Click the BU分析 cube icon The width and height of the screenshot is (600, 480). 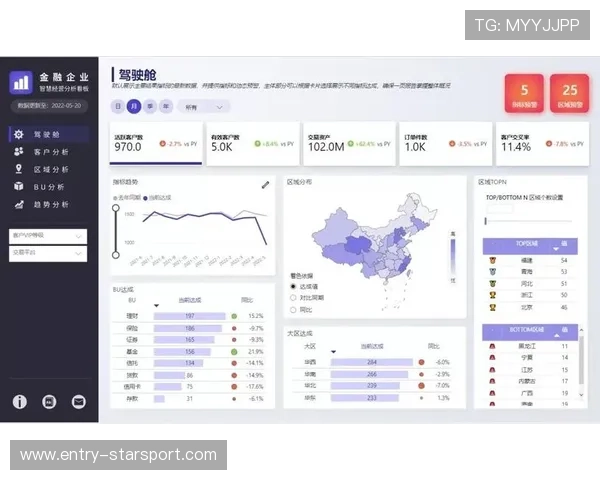[19, 187]
